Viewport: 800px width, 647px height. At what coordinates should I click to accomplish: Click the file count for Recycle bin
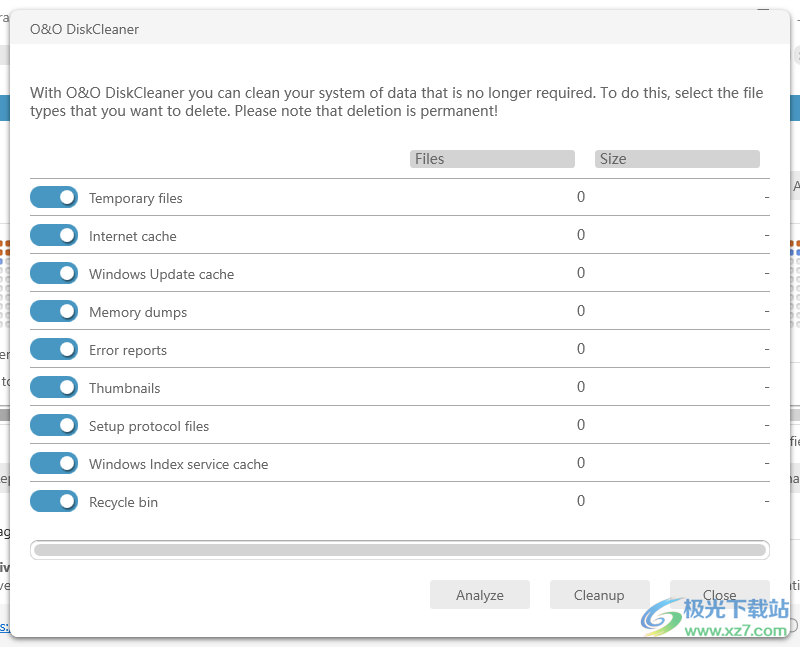(x=581, y=501)
